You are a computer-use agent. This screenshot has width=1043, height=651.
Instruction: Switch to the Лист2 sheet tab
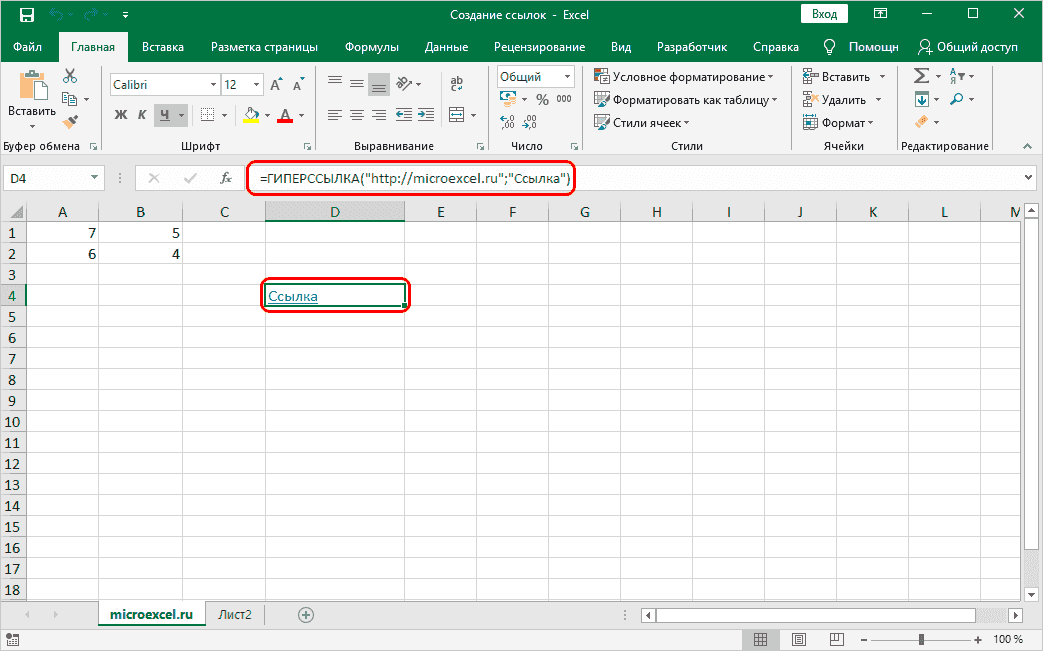pos(235,615)
